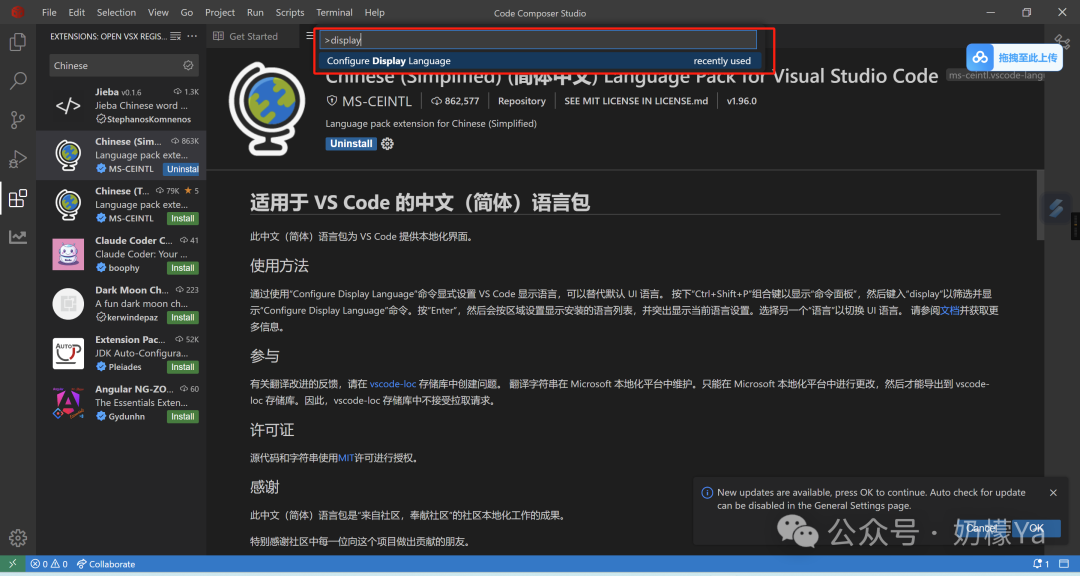Open the Run and Debug view
Viewport: 1080px width, 576px height.
click(x=18, y=159)
